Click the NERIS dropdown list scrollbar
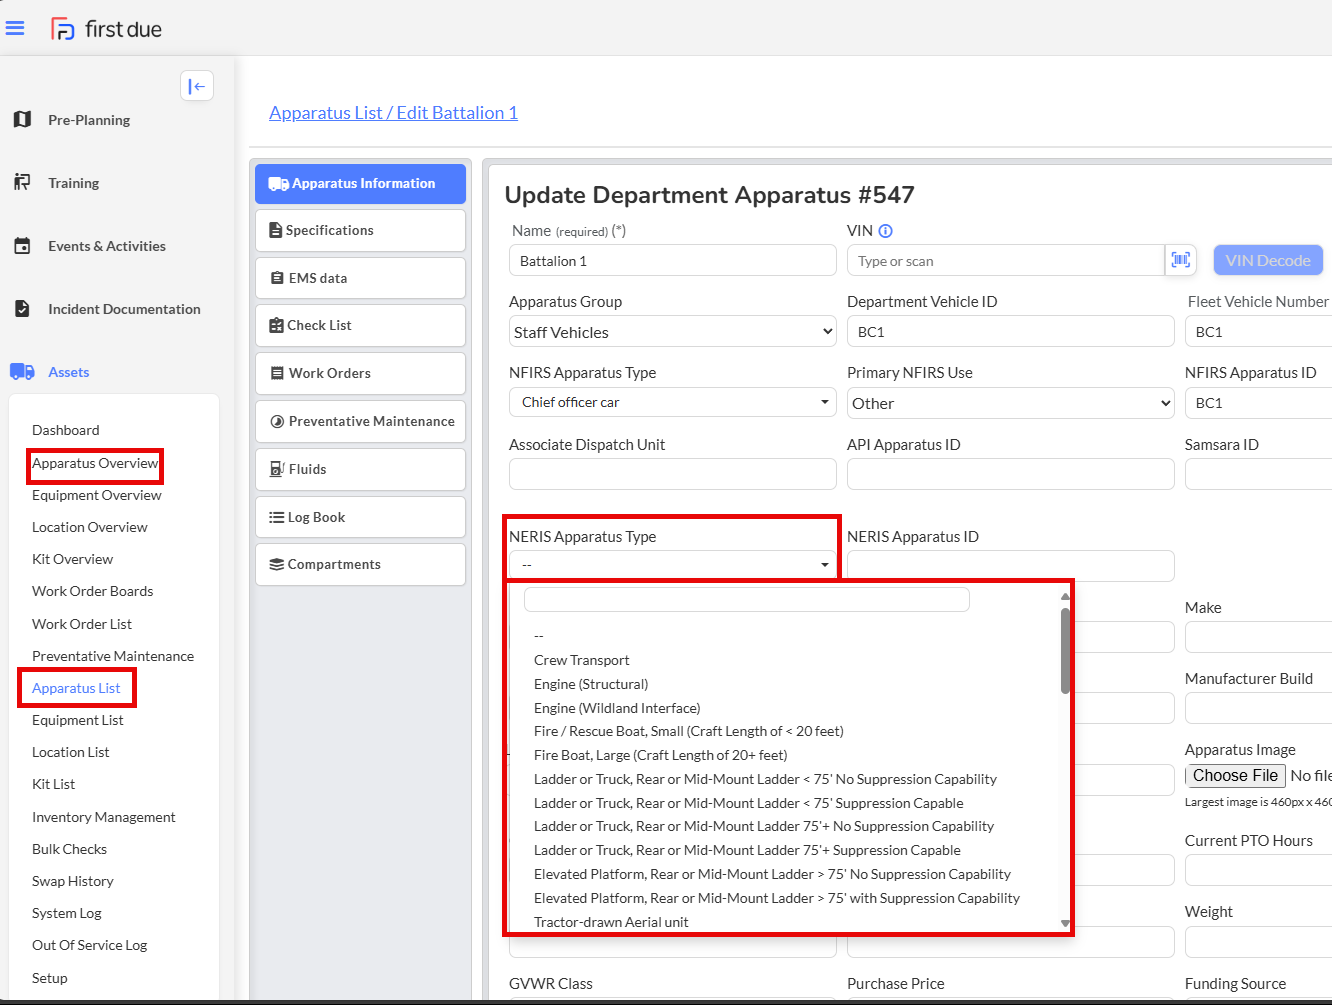1332x1005 pixels. 1065,650
